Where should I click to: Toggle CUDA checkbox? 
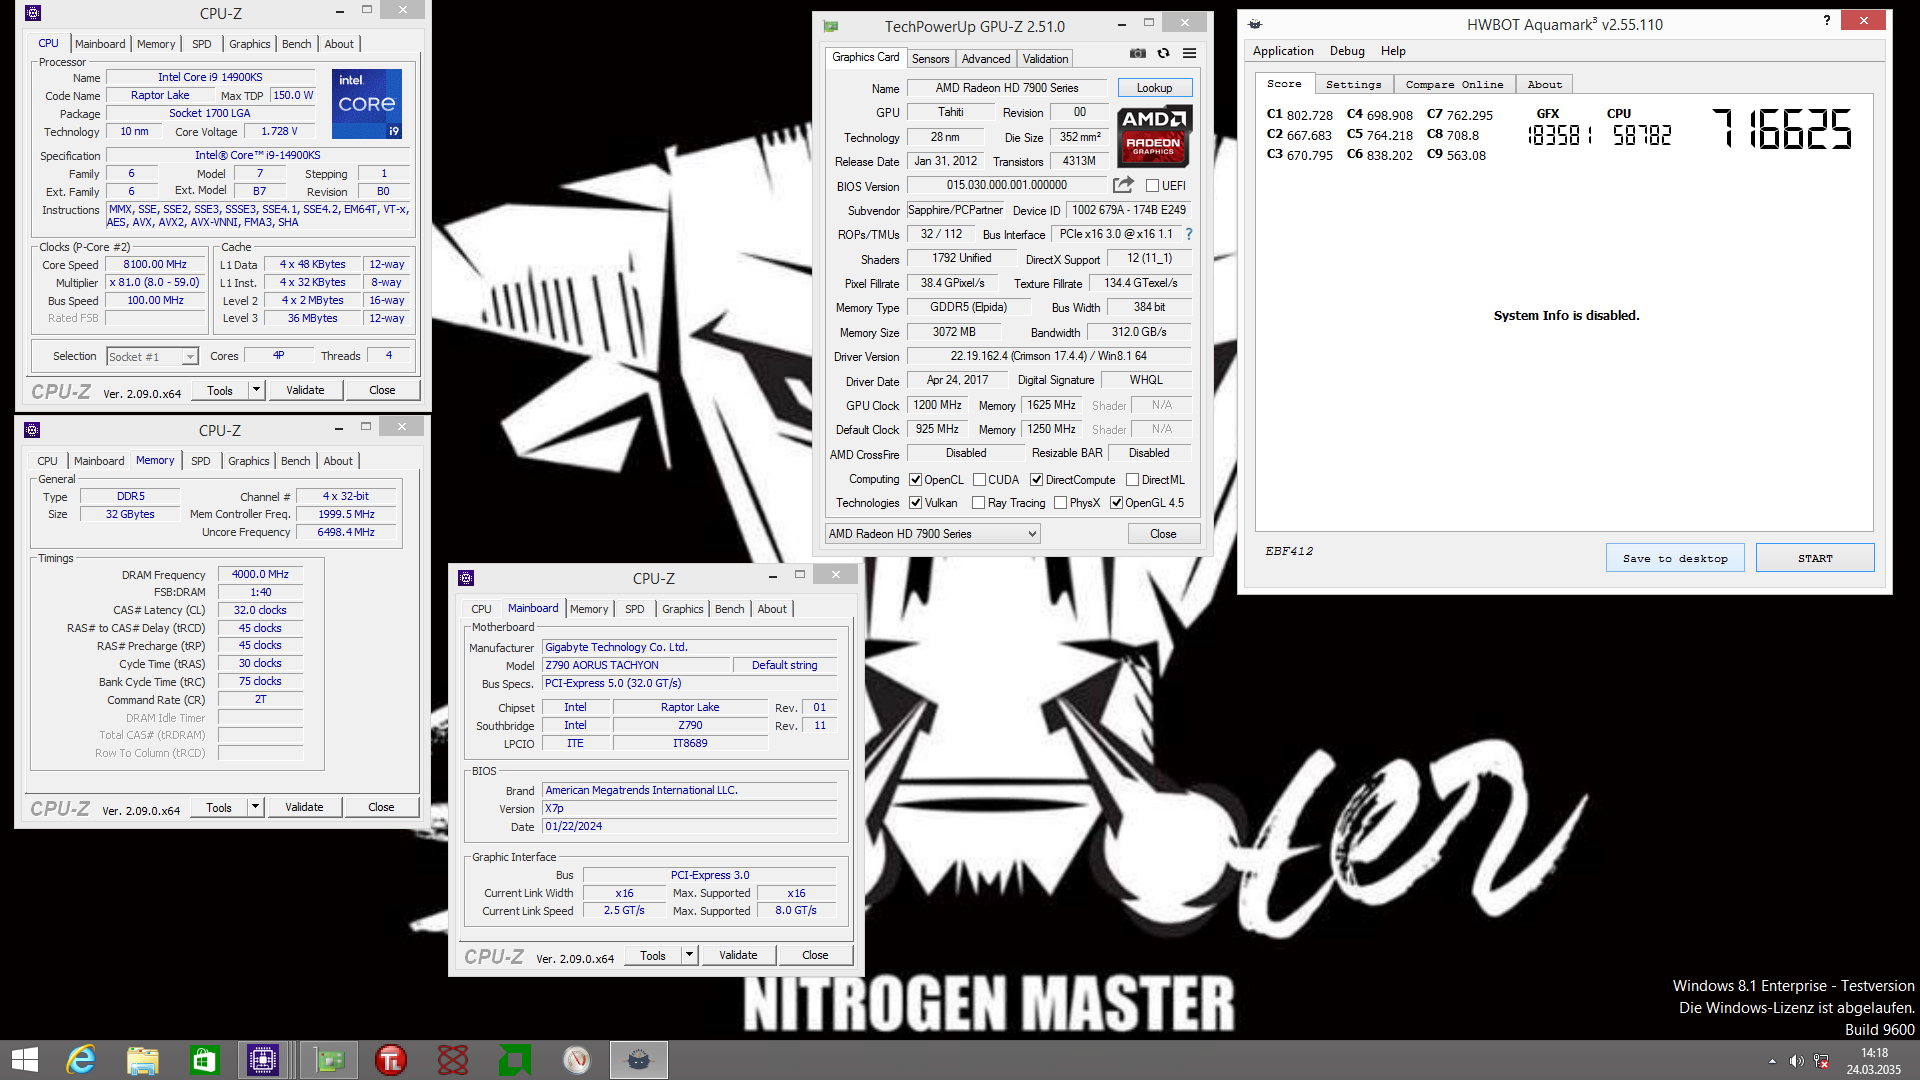click(x=979, y=480)
